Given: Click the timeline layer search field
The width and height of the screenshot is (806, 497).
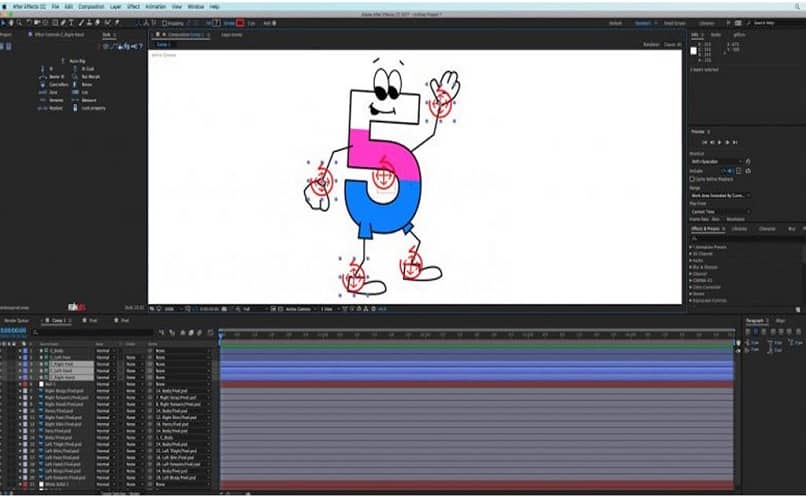Looking at the screenshot, I should [93, 333].
